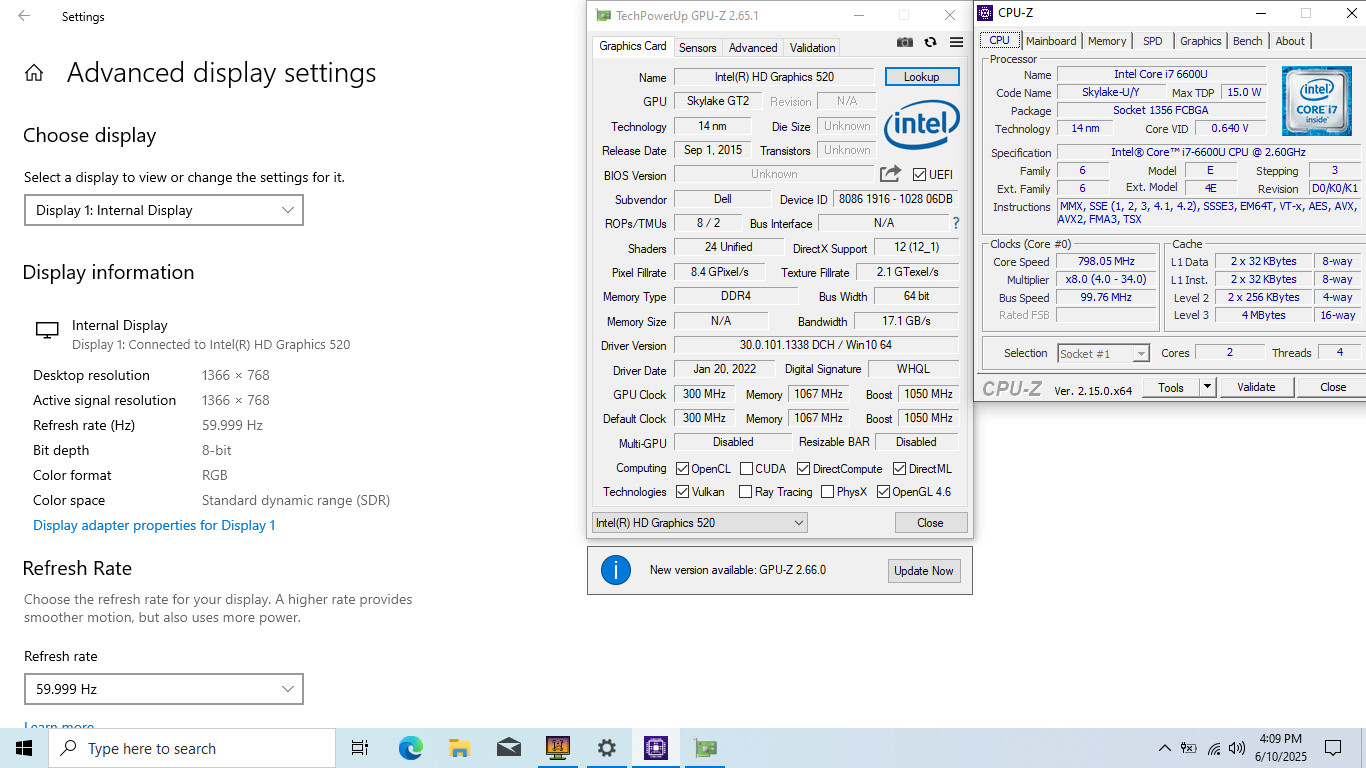1366x768 pixels.
Task: Expand the Intel(R) HD Graphics 520 selector
Action: pyautogui.click(x=700, y=522)
